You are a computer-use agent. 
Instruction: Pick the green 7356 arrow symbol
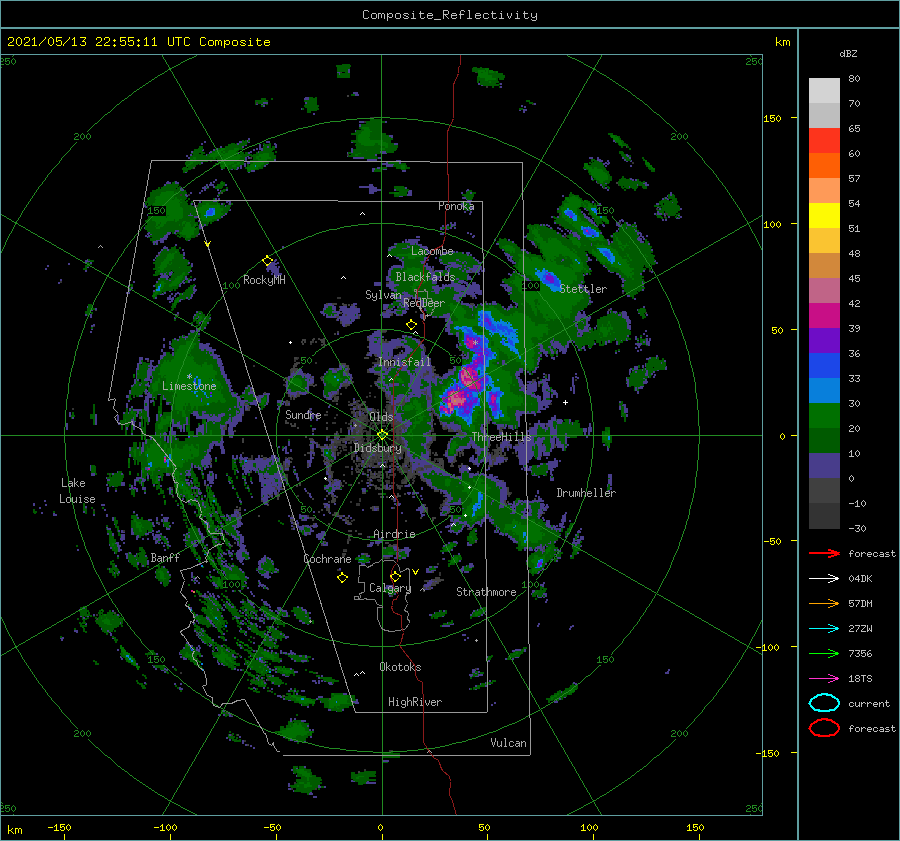point(824,653)
